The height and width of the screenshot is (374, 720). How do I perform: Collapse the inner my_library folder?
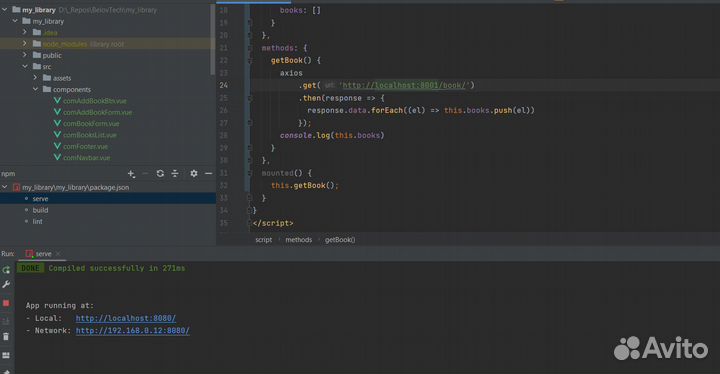coord(15,21)
